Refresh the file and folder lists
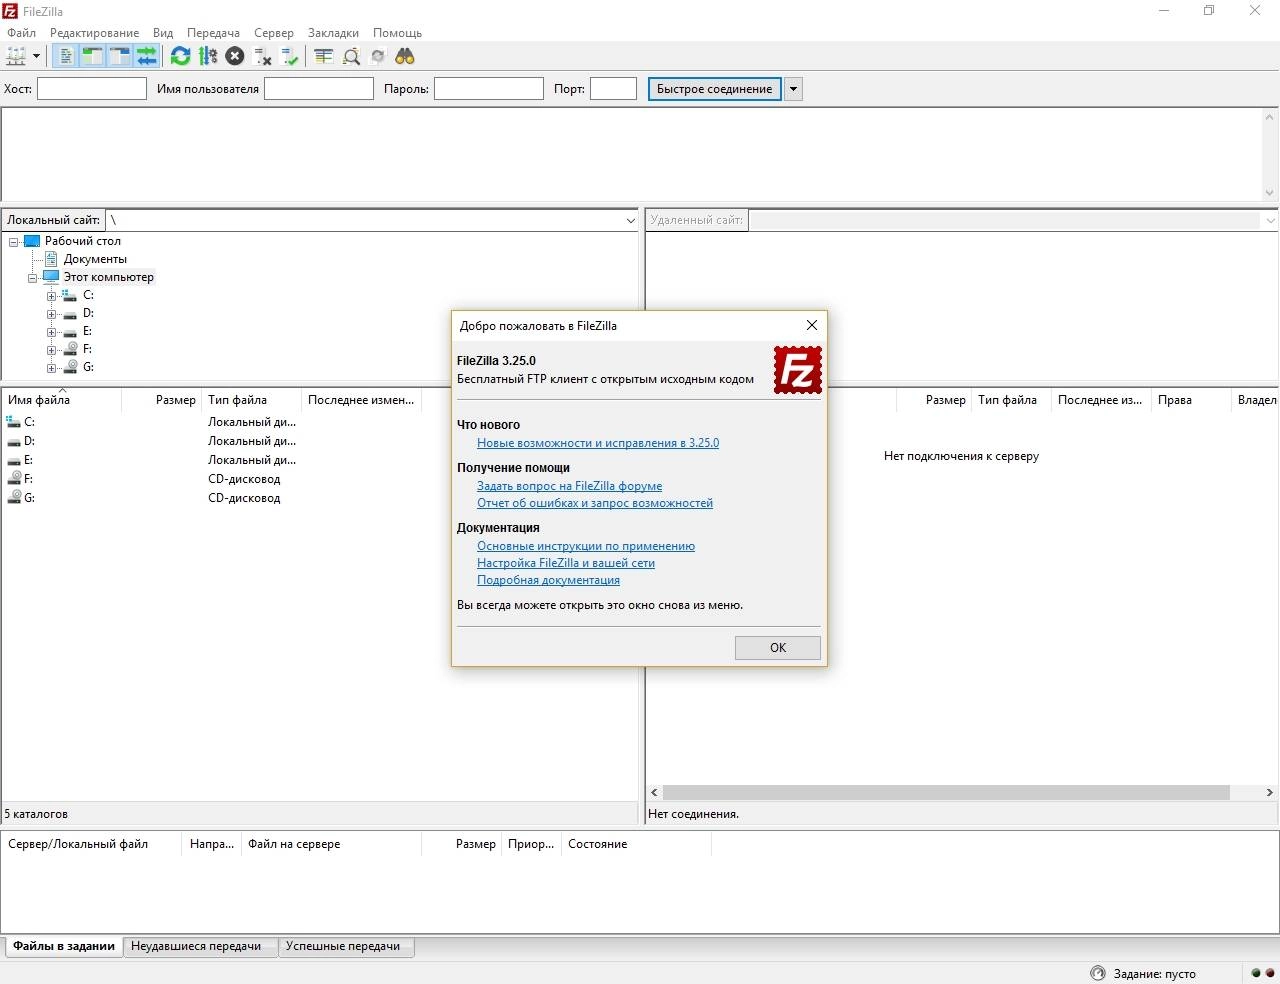The width and height of the screenshot is (1280, 984). point(180,57)
